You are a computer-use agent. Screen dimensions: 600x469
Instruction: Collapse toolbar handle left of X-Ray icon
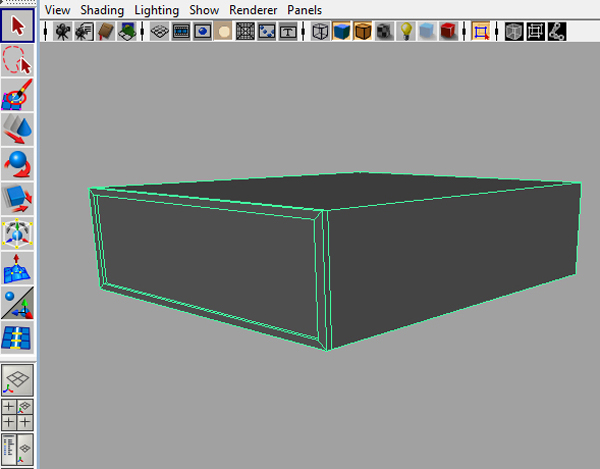pos(497,31)
